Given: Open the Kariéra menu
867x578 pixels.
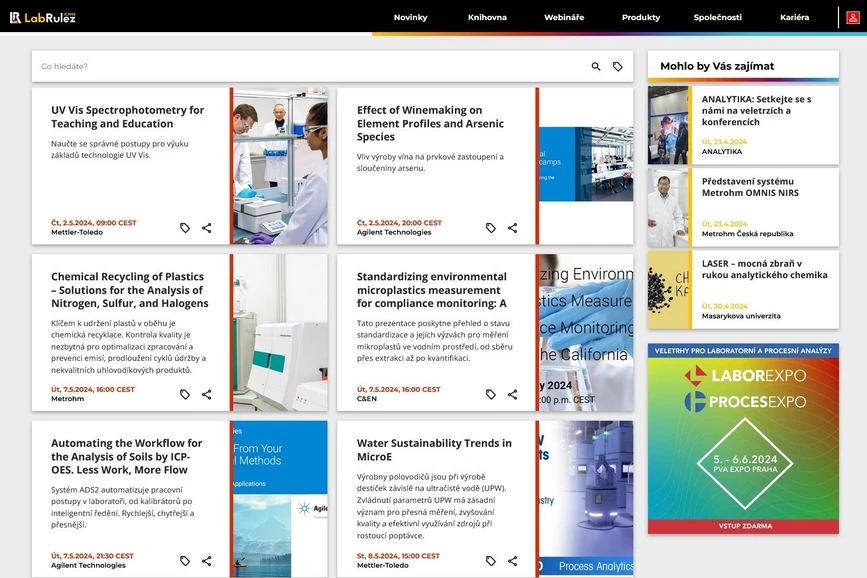Looking at the screenshot, I should coord(795,17).
